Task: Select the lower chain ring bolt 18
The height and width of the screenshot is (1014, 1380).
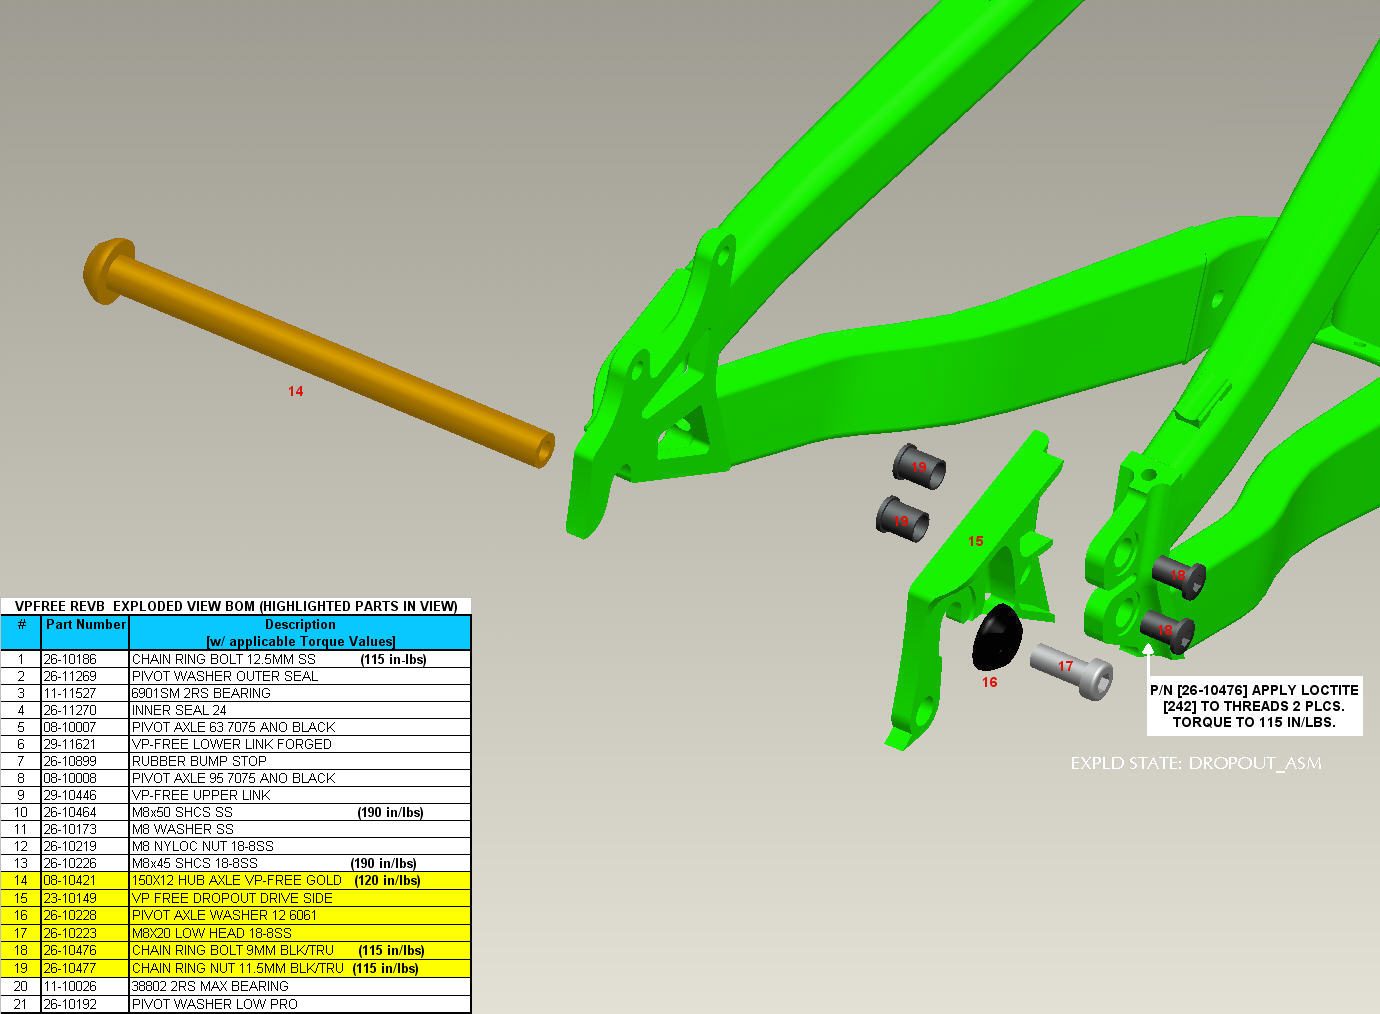Action: tap(1165, 629)
